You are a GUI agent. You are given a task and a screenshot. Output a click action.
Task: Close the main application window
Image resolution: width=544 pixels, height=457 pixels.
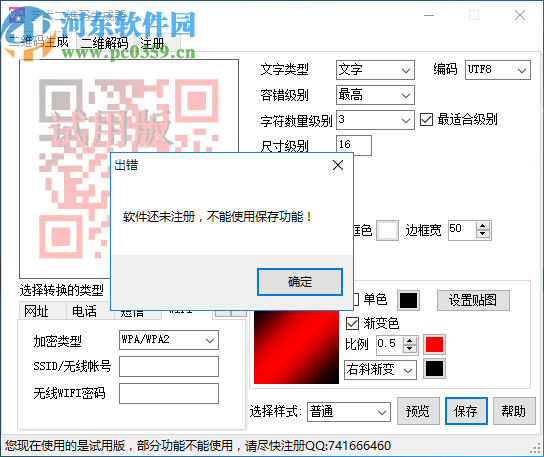coord(520,15)
